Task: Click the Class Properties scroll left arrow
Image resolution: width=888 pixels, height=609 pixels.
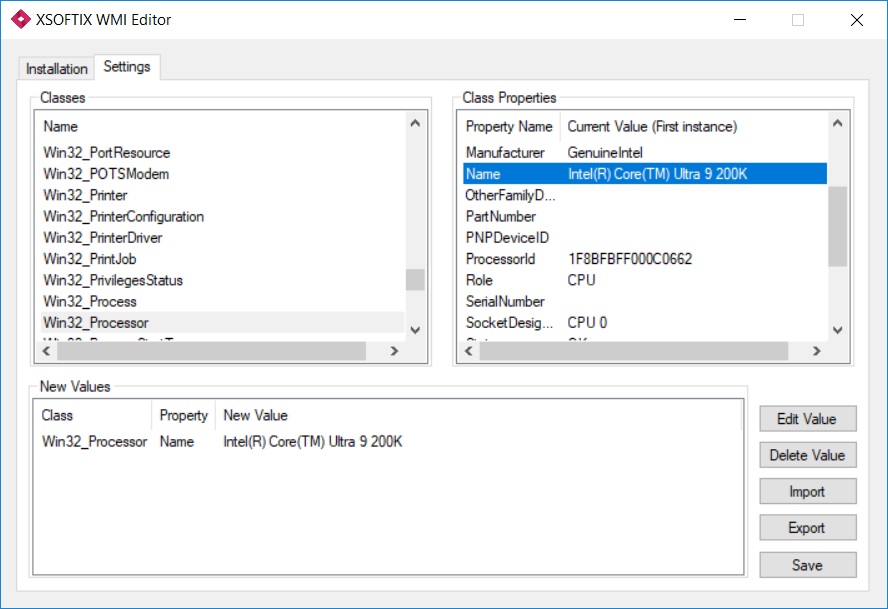Action: pyautogui.click(x=469, y=351)
